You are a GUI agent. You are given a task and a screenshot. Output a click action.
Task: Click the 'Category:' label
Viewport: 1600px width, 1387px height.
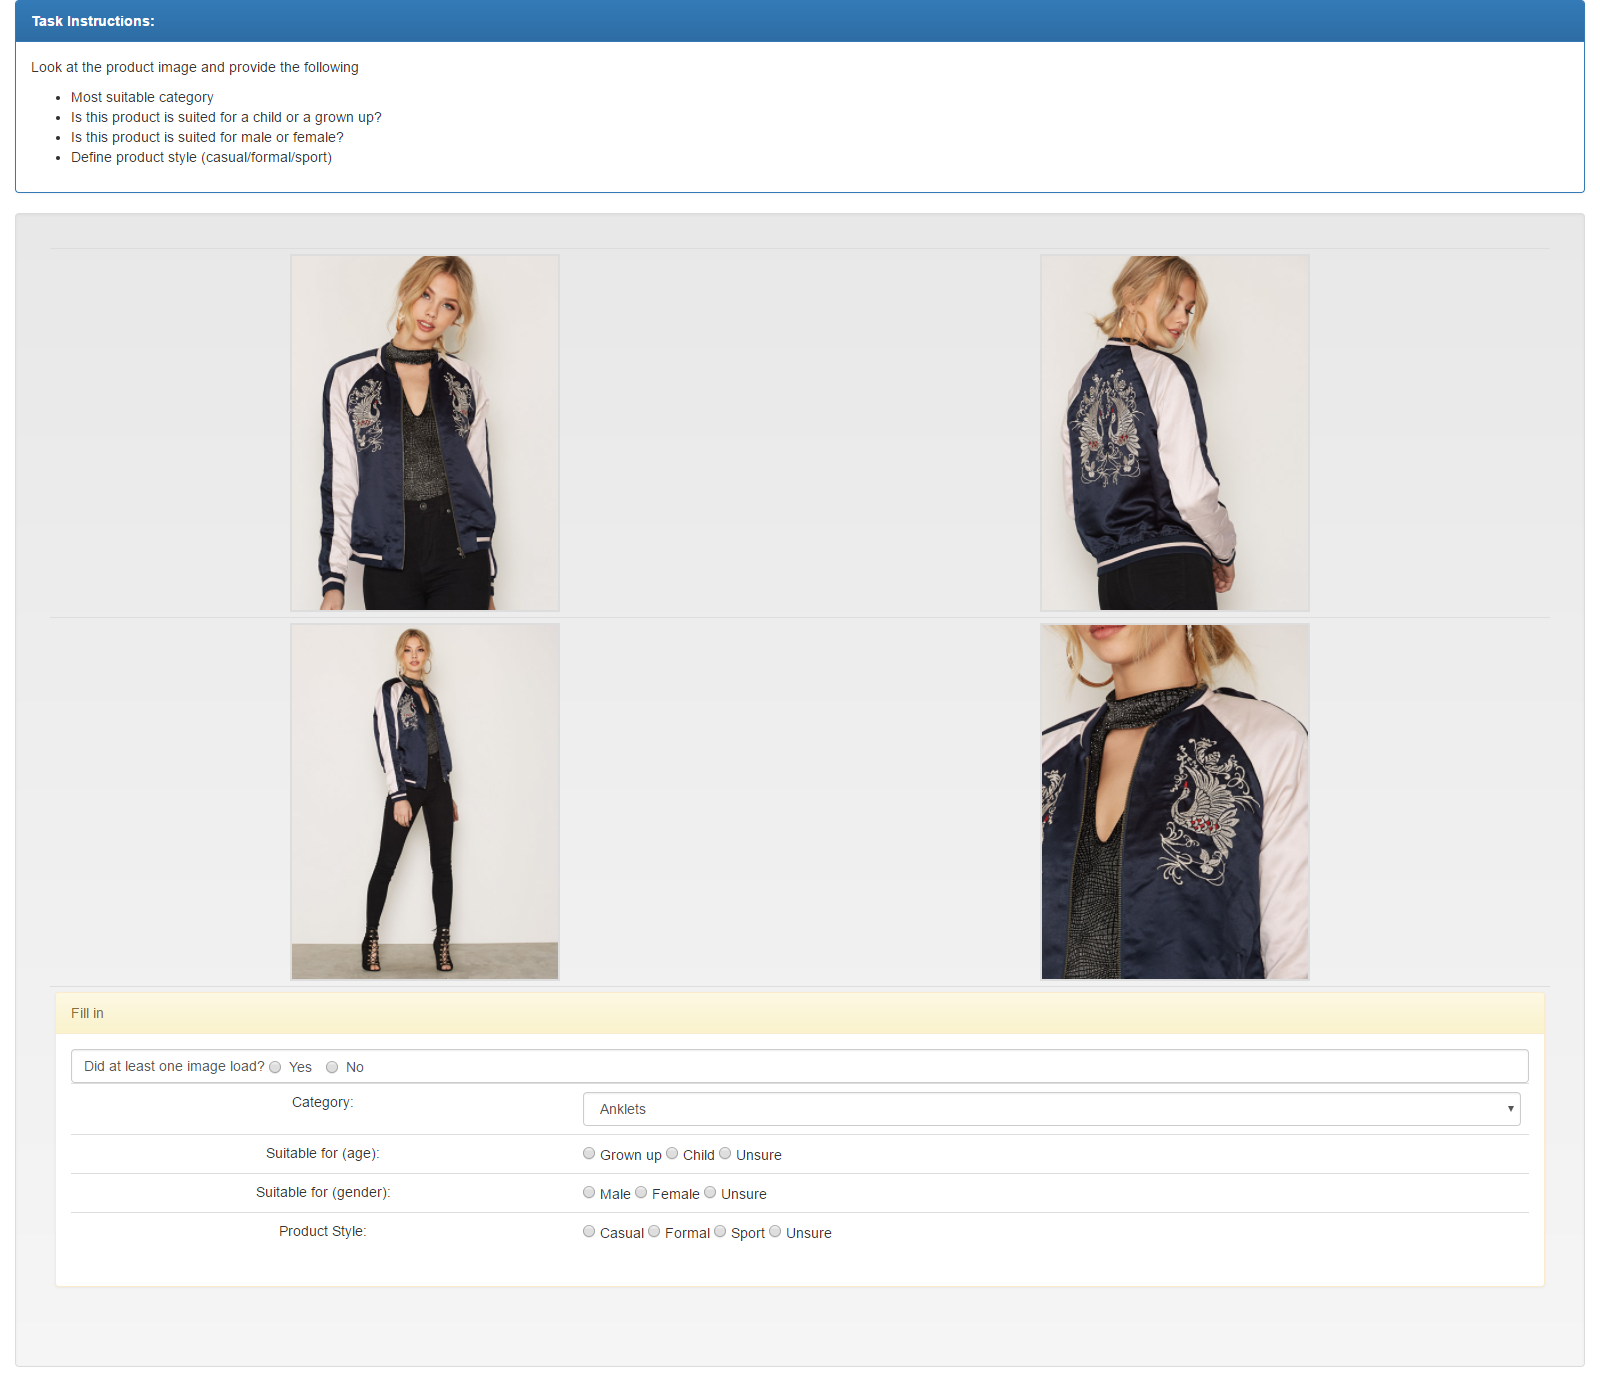(x=323, y=1103)
